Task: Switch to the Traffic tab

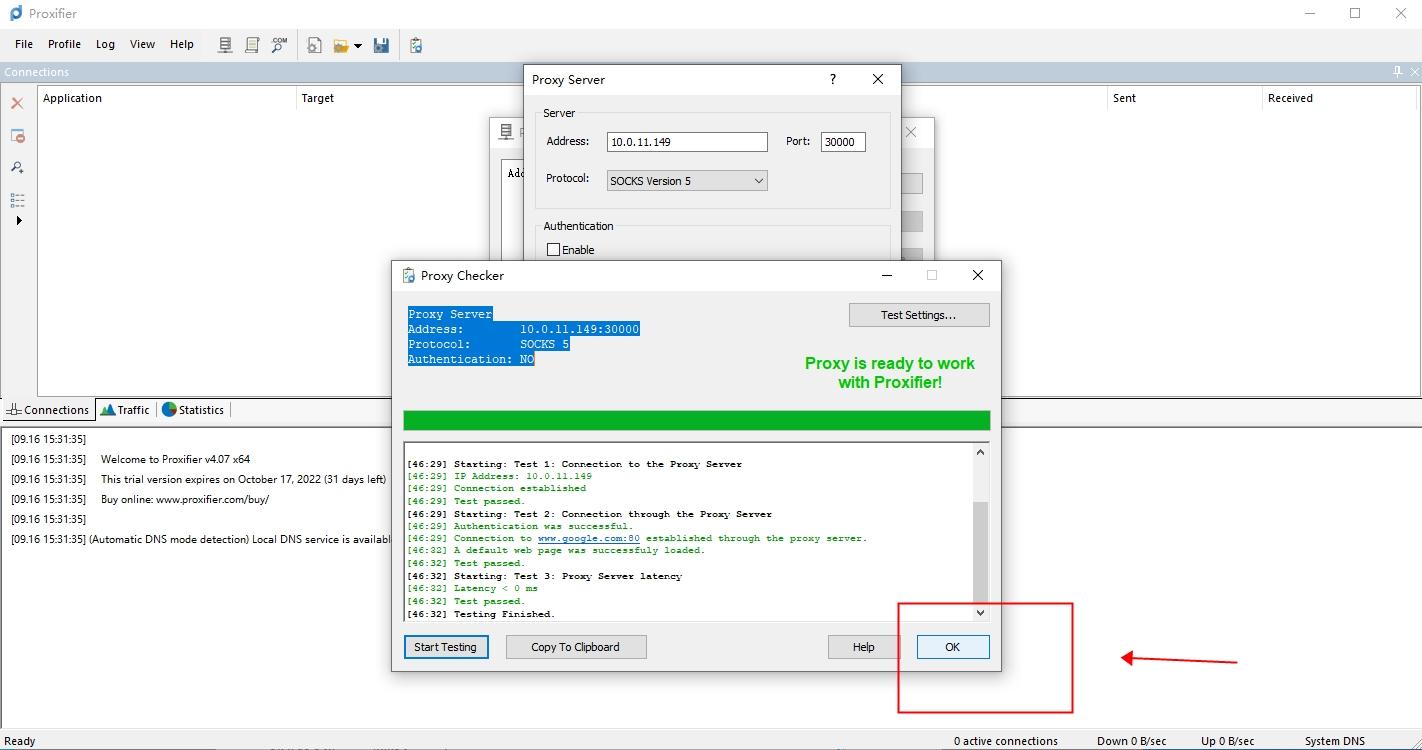Action: click(125, 410)
